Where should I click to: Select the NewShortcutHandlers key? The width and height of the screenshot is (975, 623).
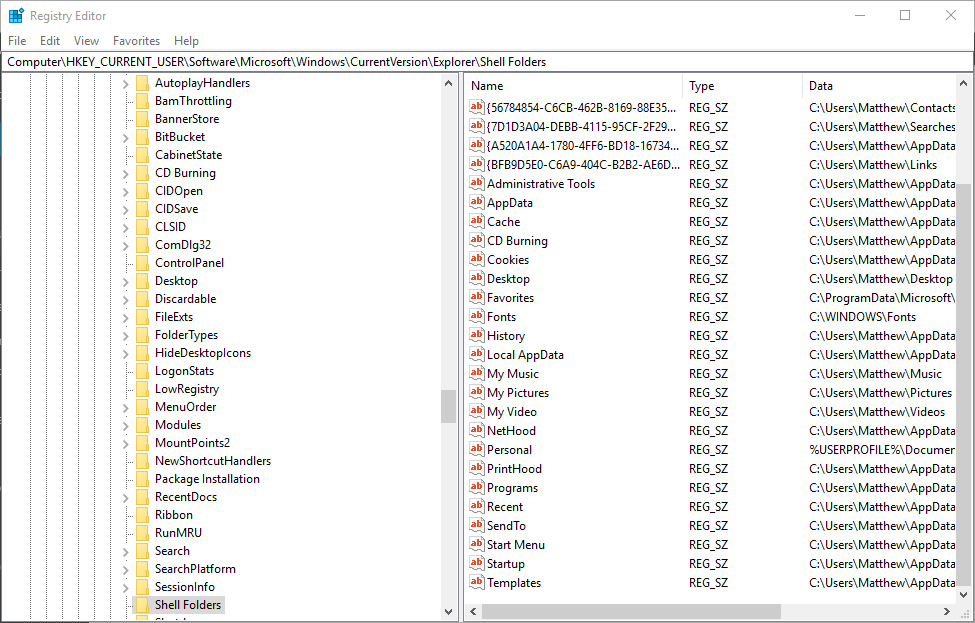(213, 461)
